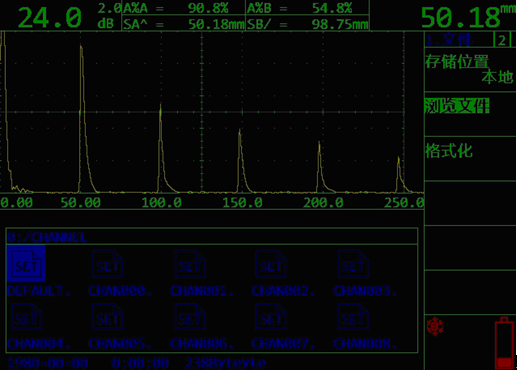Click the first echo peak near 50.00

click(81, 47)
